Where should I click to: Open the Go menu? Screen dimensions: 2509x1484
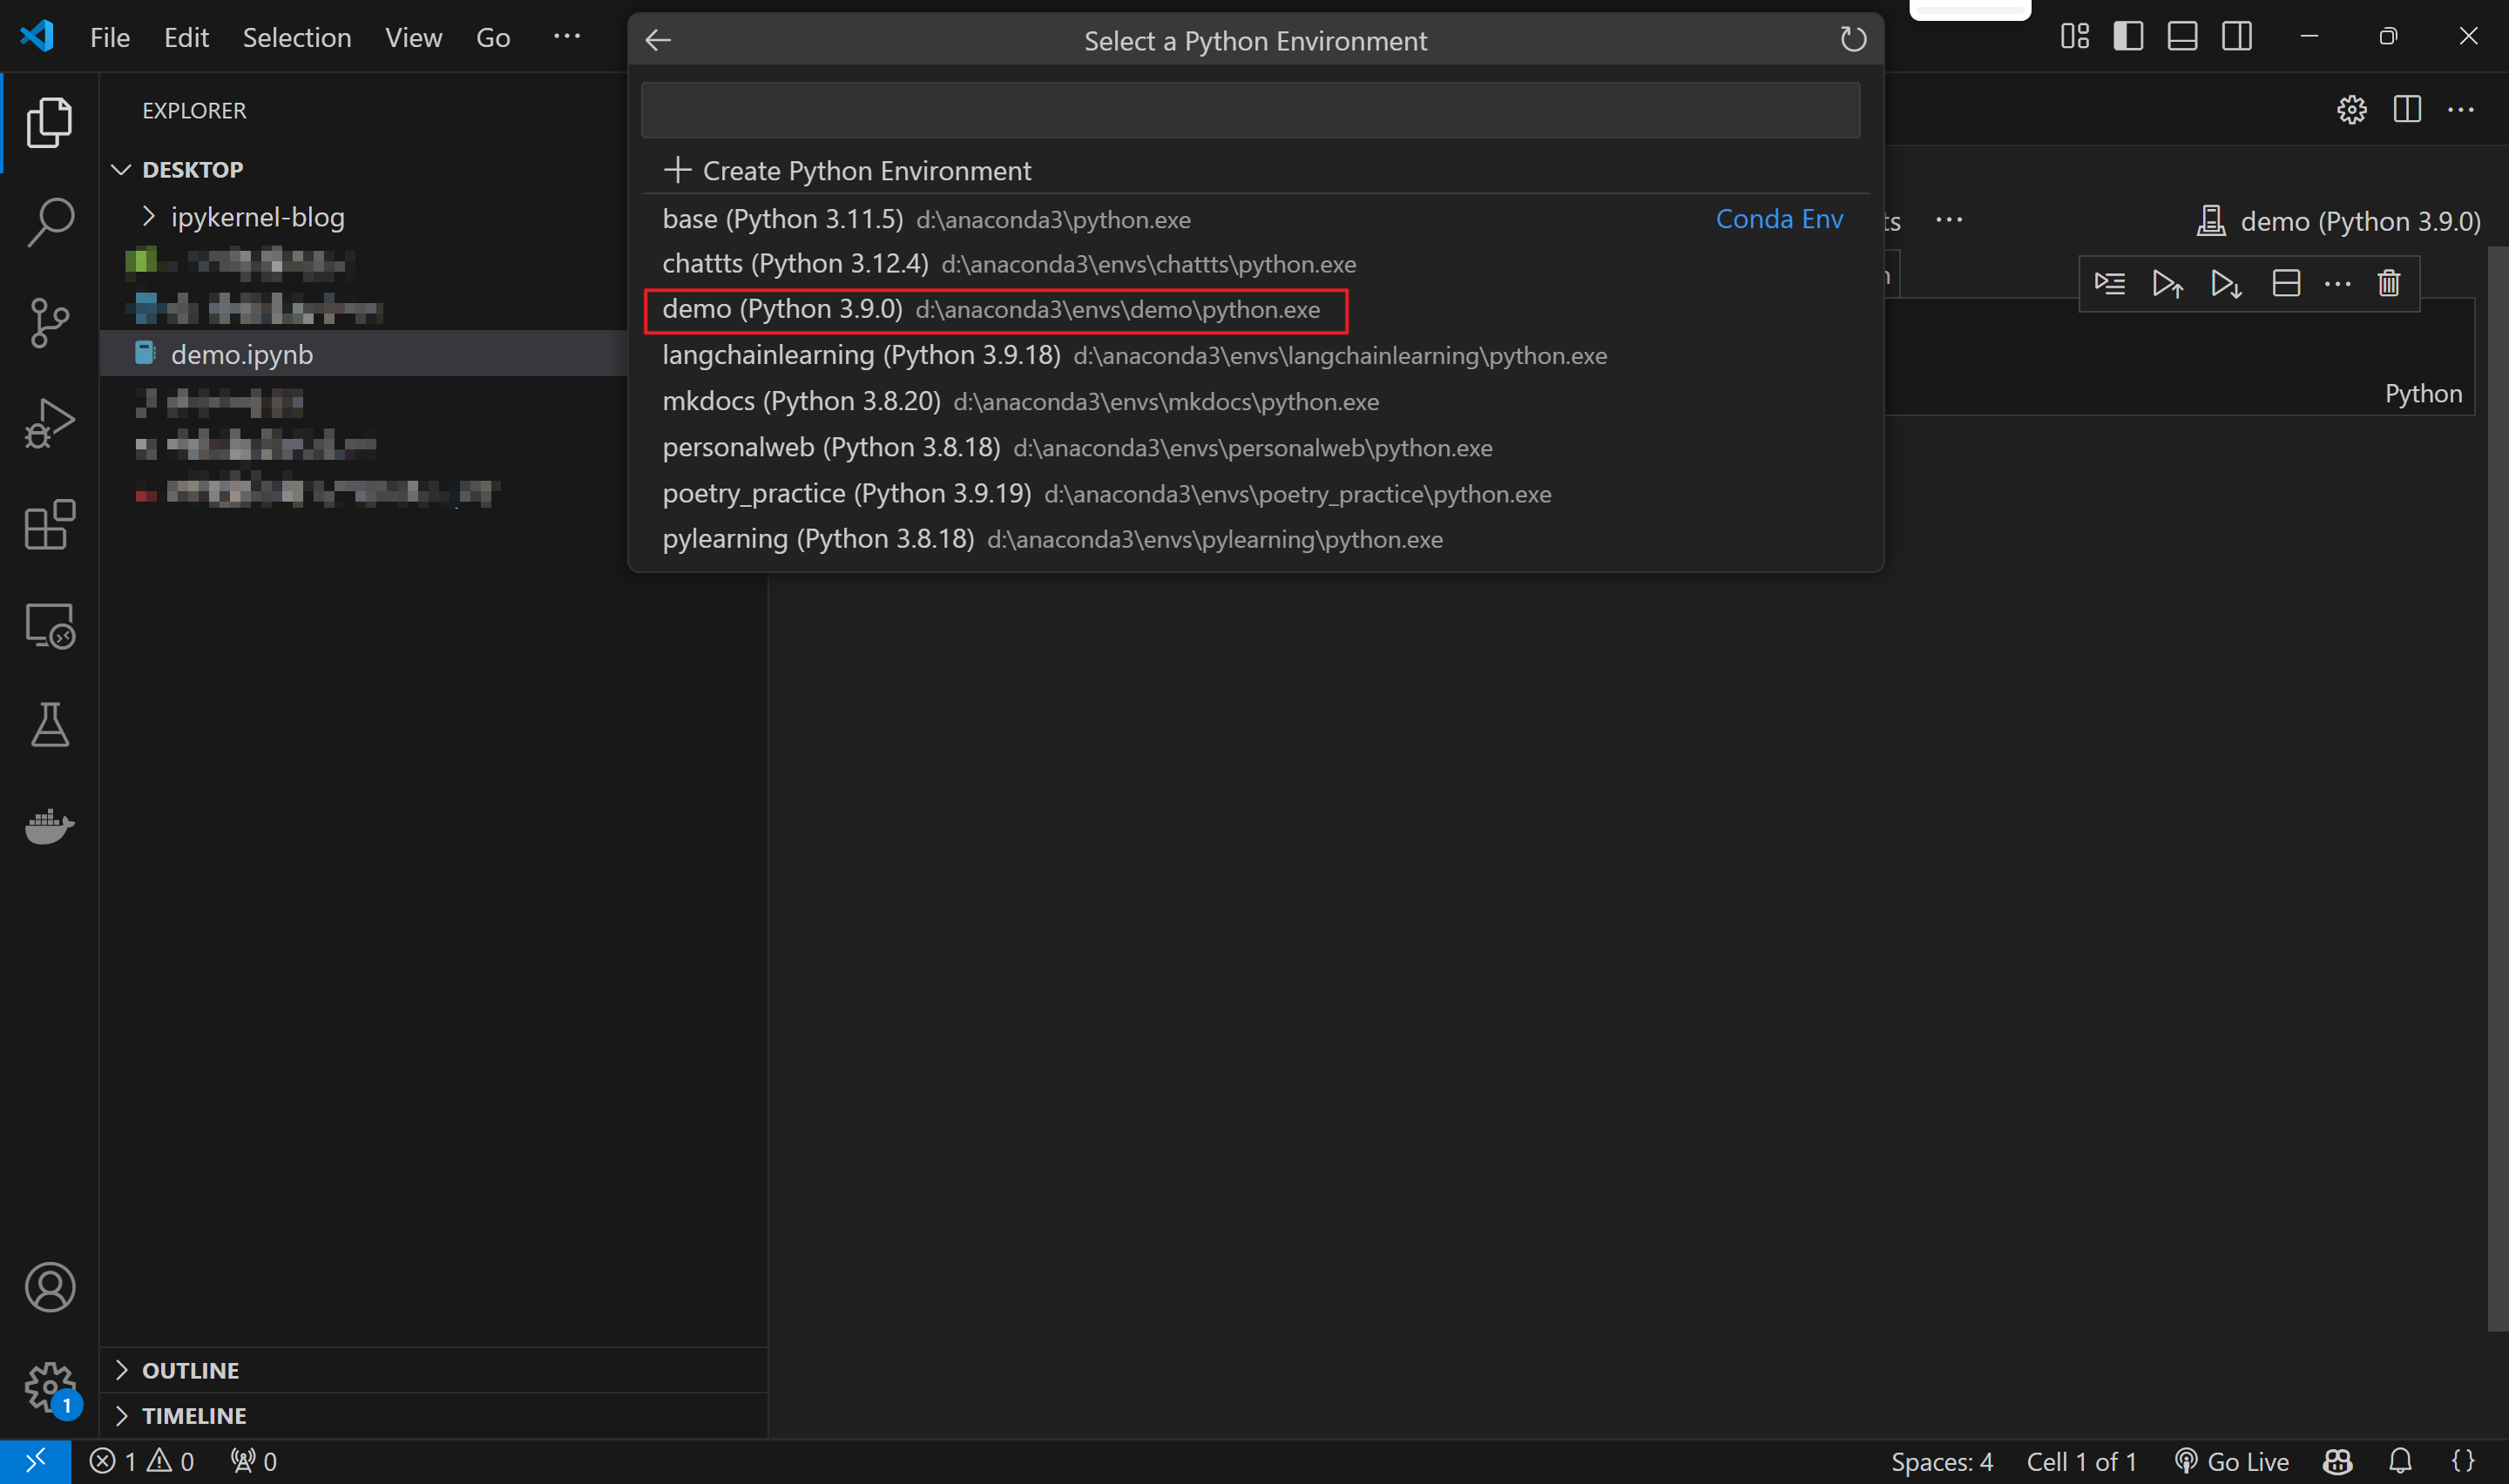click(x=493, y=37)
